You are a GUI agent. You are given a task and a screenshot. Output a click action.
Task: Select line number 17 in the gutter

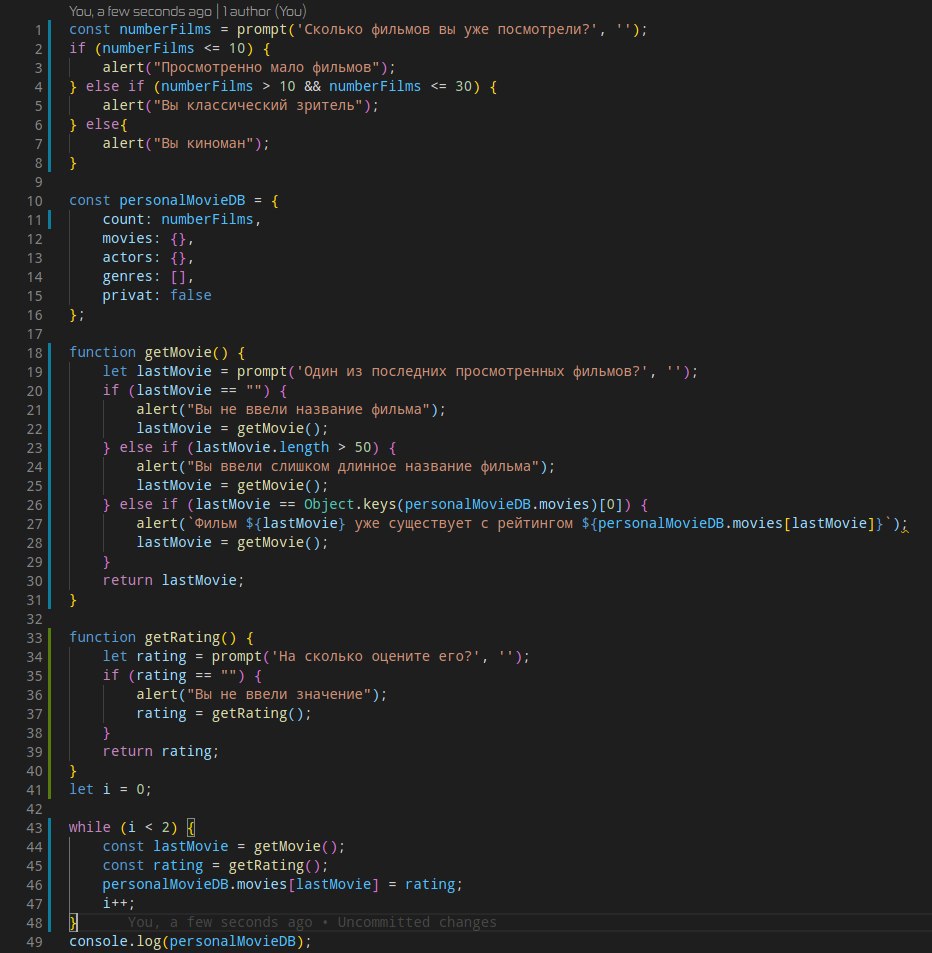(x=35, y=334)
